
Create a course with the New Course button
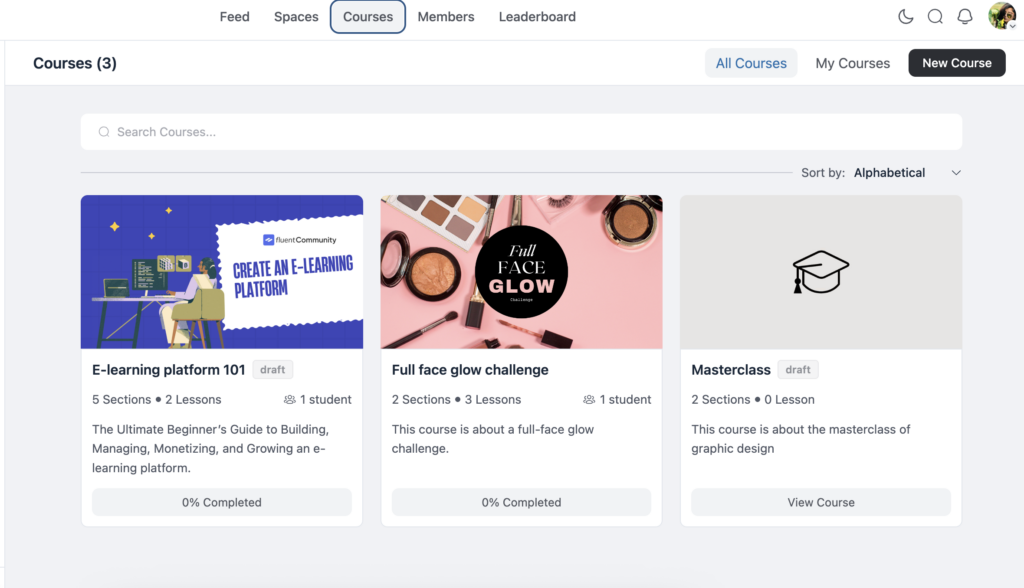pos(956,62)
